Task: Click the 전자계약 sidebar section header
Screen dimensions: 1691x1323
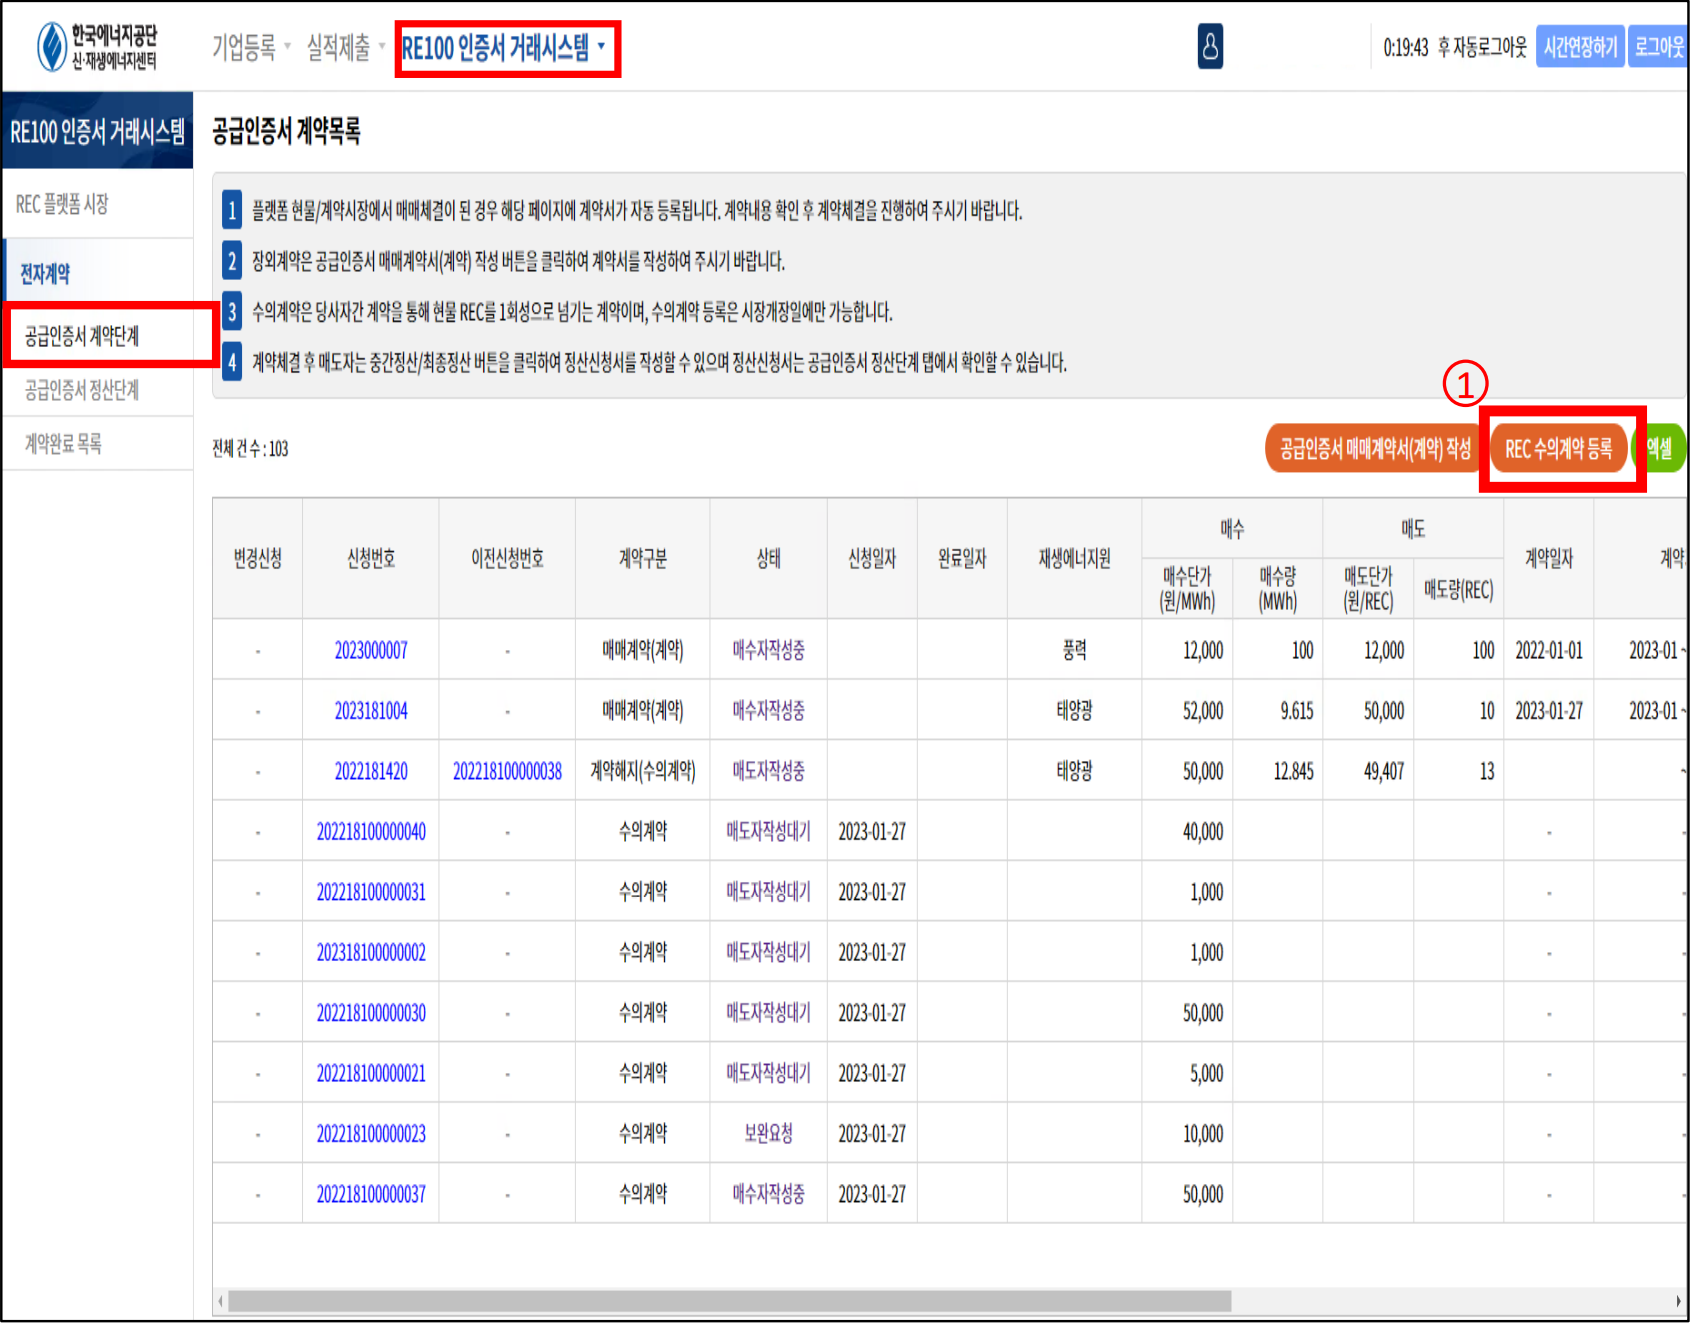Action: pos(46,274)
